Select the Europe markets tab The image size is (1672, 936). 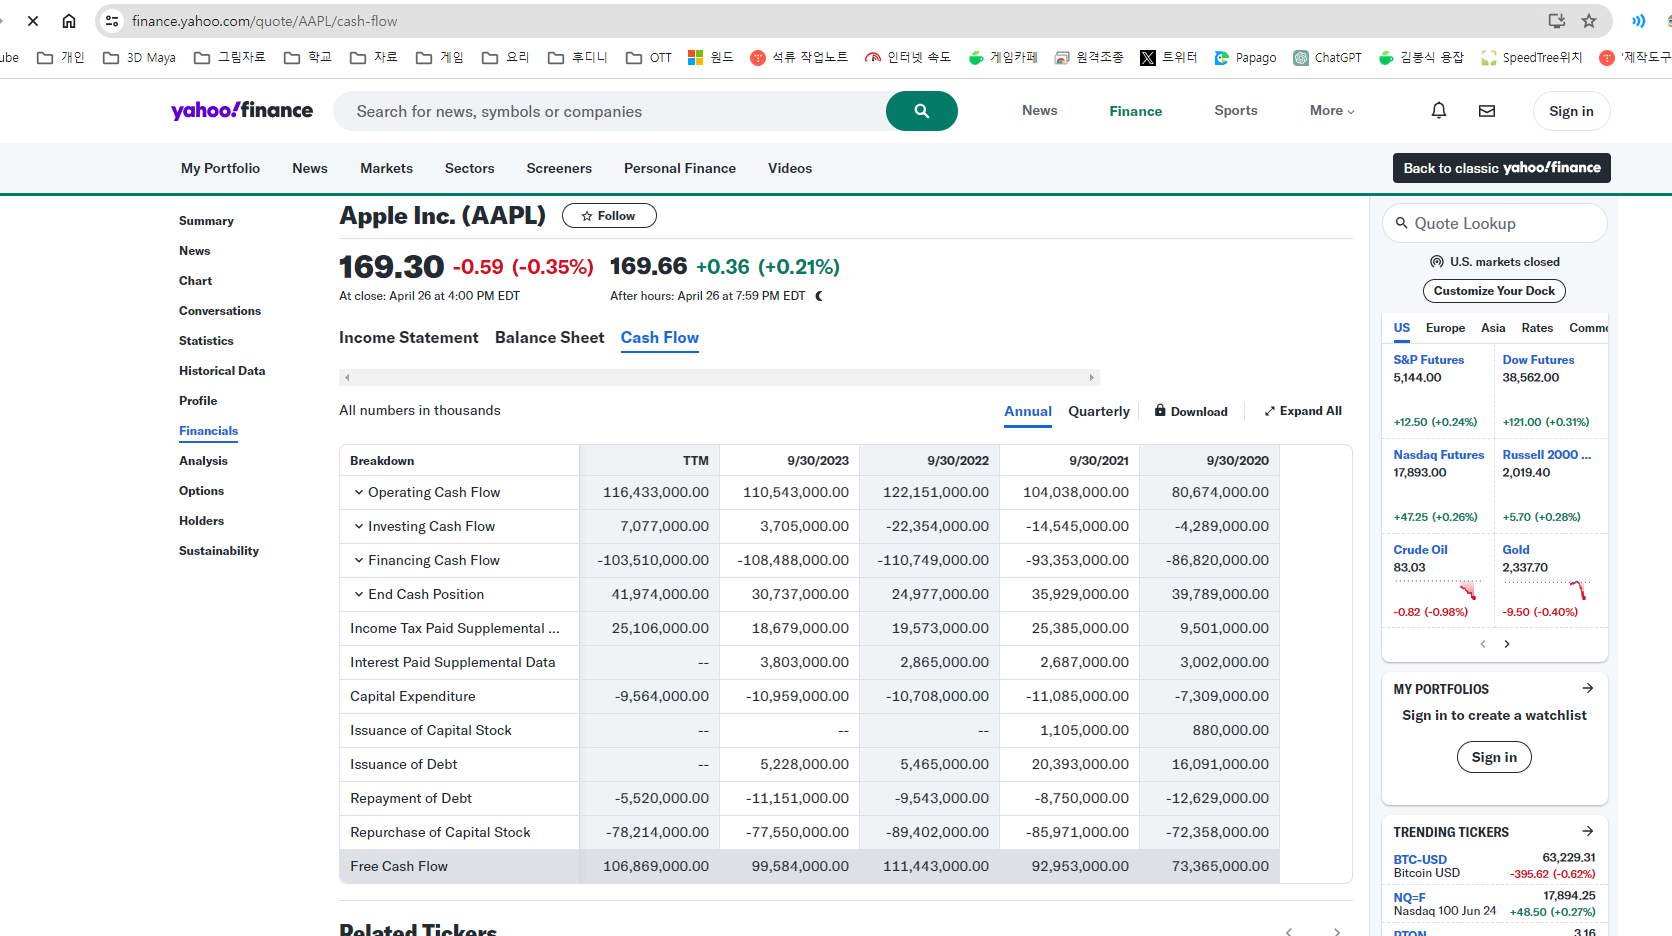click(x=1445, y=328)
